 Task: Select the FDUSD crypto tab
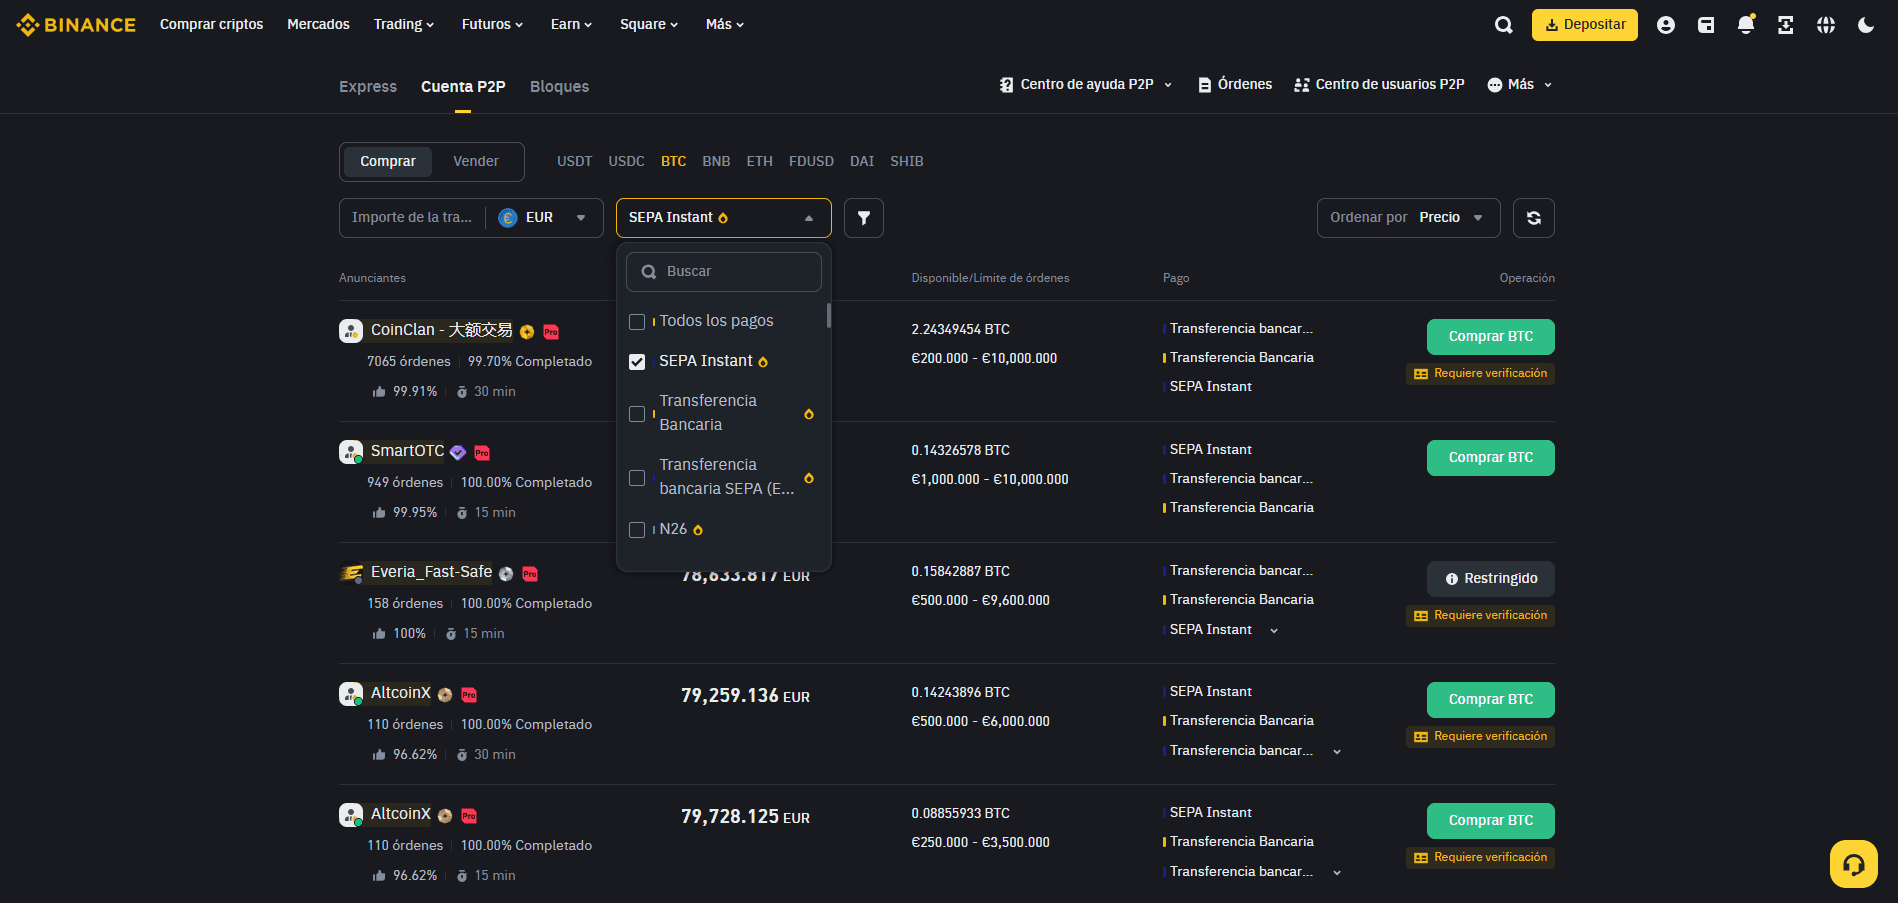[x=811, y=162]
